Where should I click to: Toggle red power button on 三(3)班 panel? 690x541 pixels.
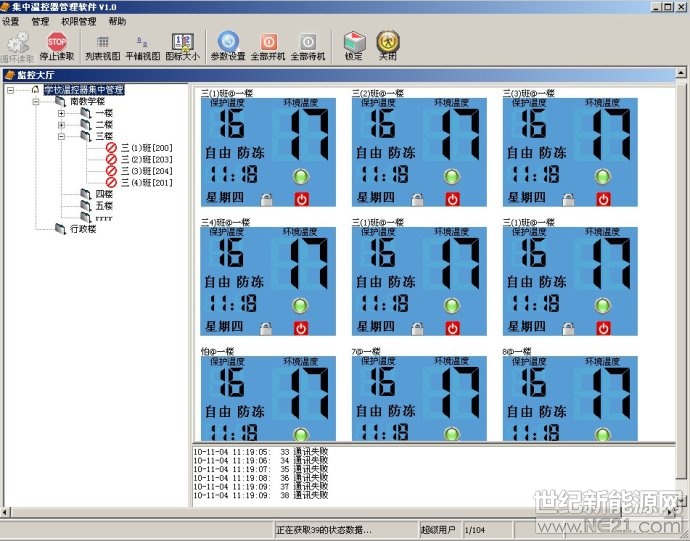tap(603, 199)
